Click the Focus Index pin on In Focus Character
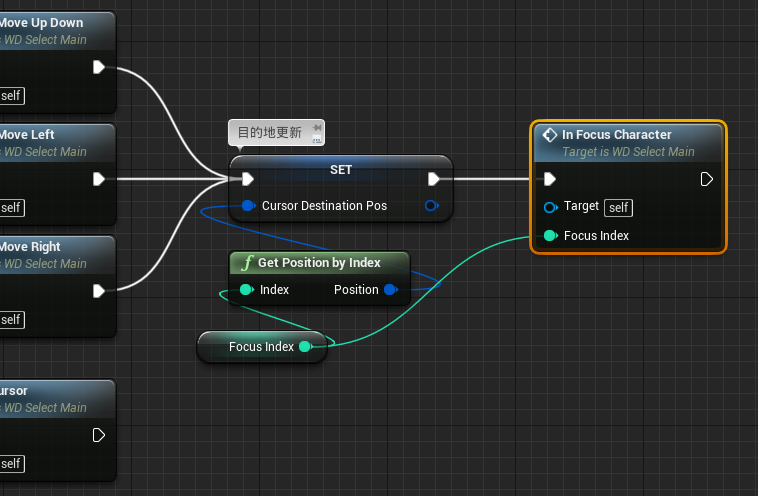 coord(551,235)
